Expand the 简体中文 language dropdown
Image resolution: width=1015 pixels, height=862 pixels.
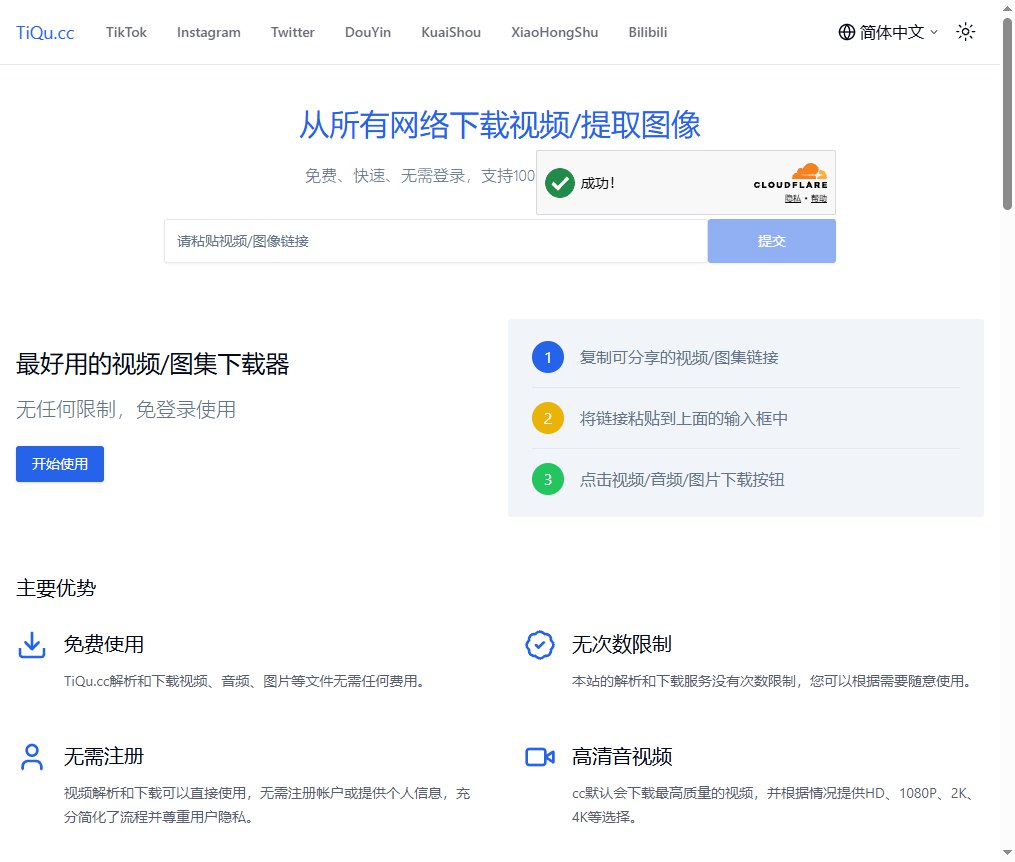click(x=888, y=32)
